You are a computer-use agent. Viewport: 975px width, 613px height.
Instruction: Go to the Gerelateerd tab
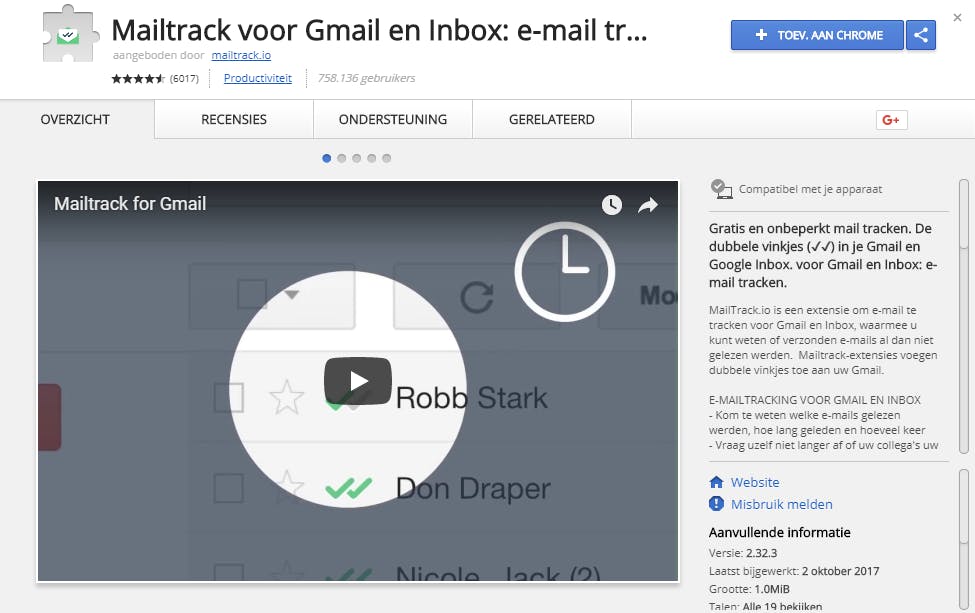[552, 119]
